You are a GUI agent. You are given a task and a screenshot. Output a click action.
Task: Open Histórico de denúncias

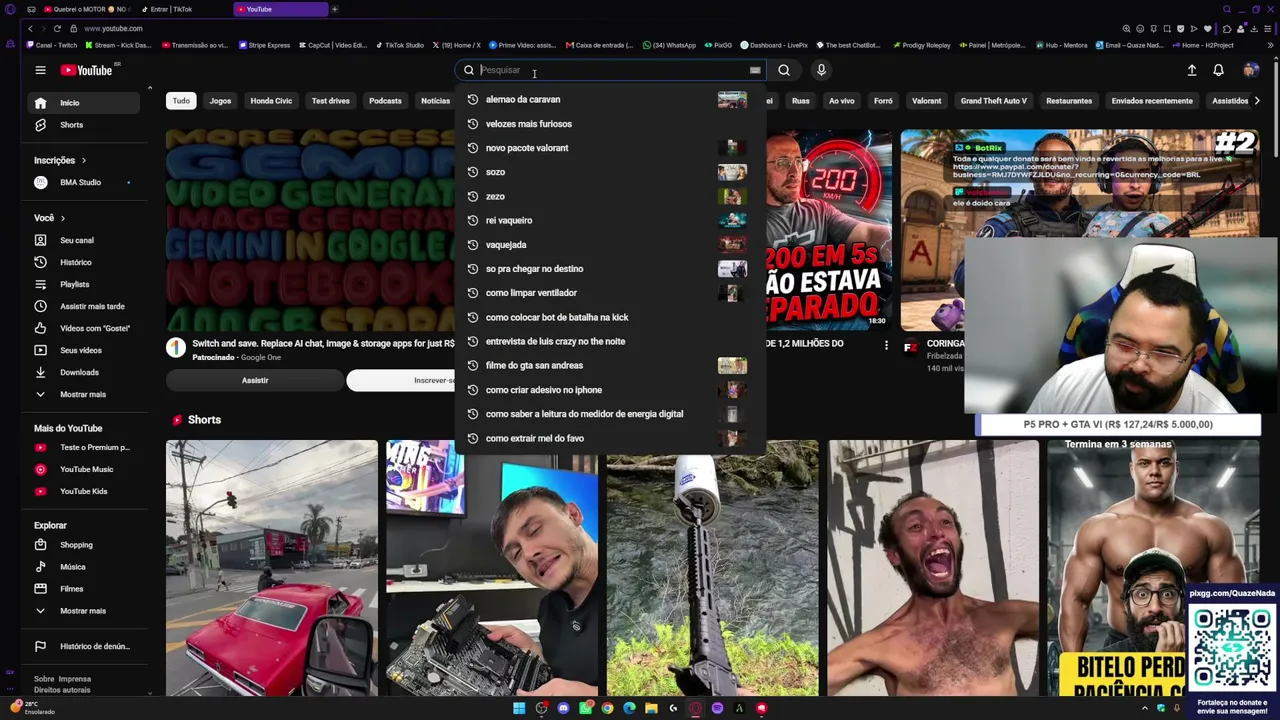[x=83, y=646]
